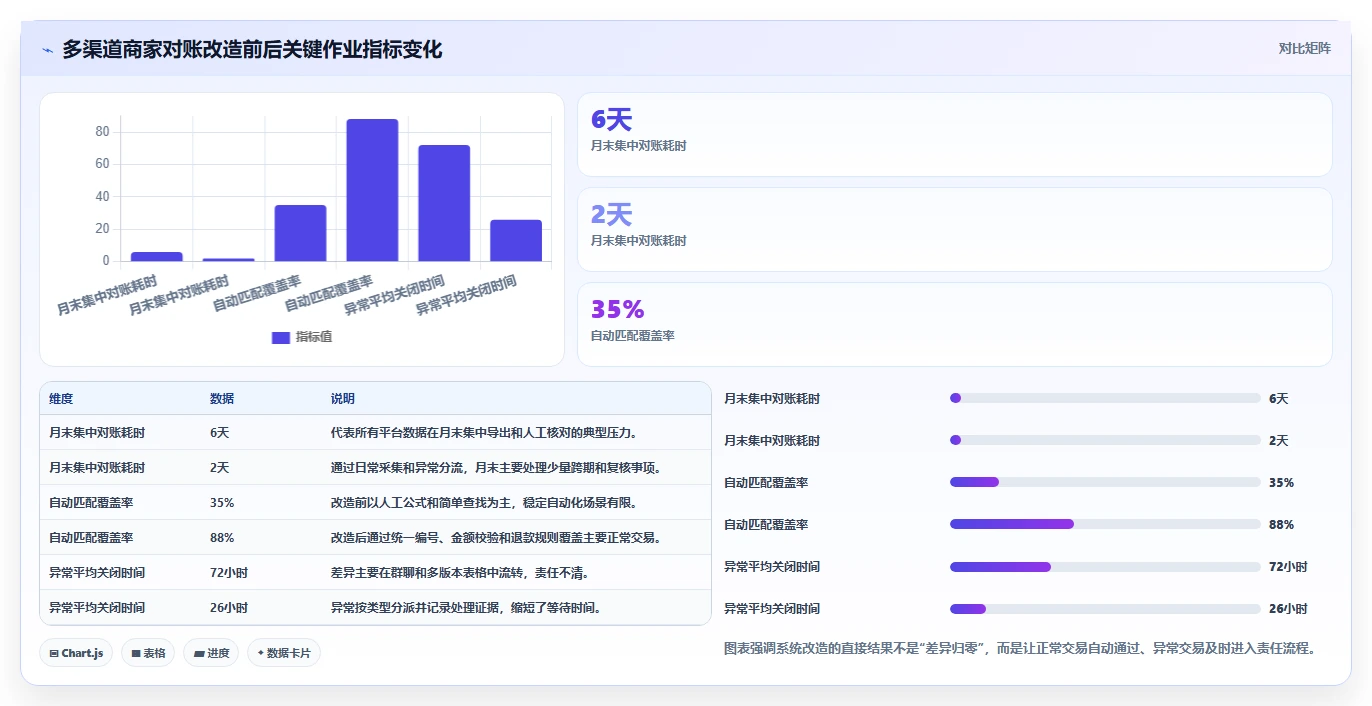Click the 数据卡片 chip
This screenshot has width=1372, height=706.
(x=284, y=653)
